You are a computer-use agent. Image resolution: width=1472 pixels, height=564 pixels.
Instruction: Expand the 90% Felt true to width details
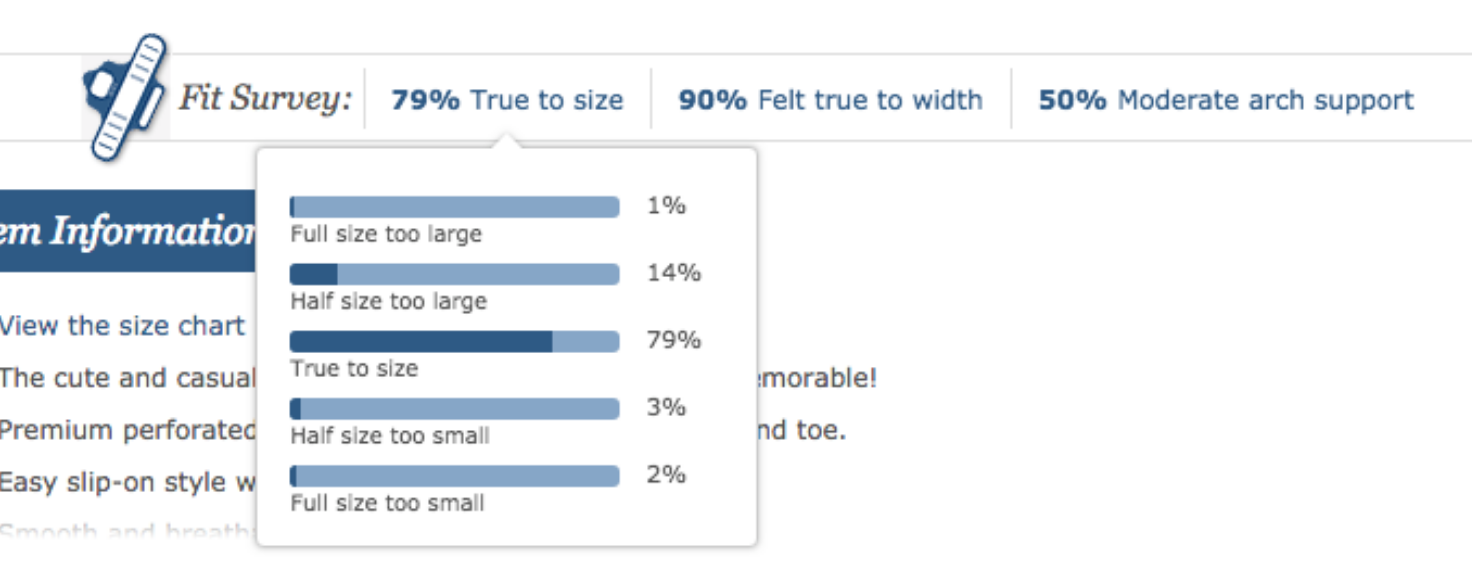(x=830, y=100)
